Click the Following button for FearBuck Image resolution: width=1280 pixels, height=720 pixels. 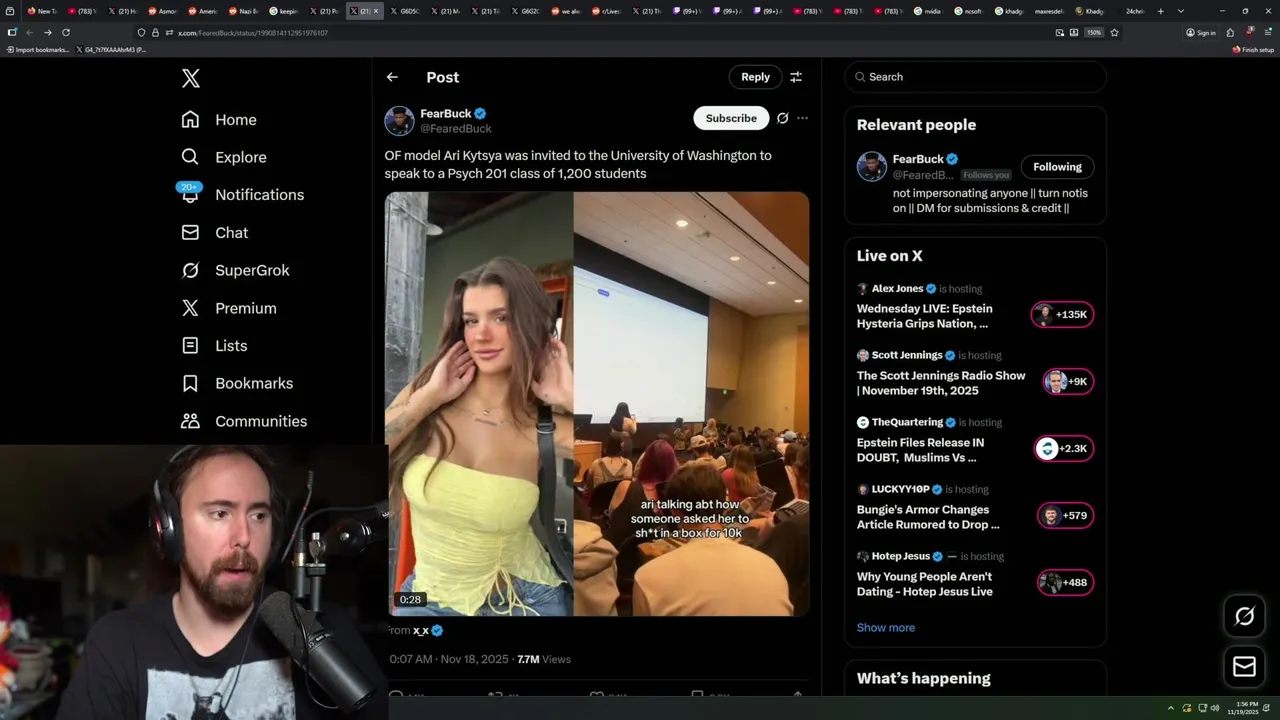coord(1057,167)
